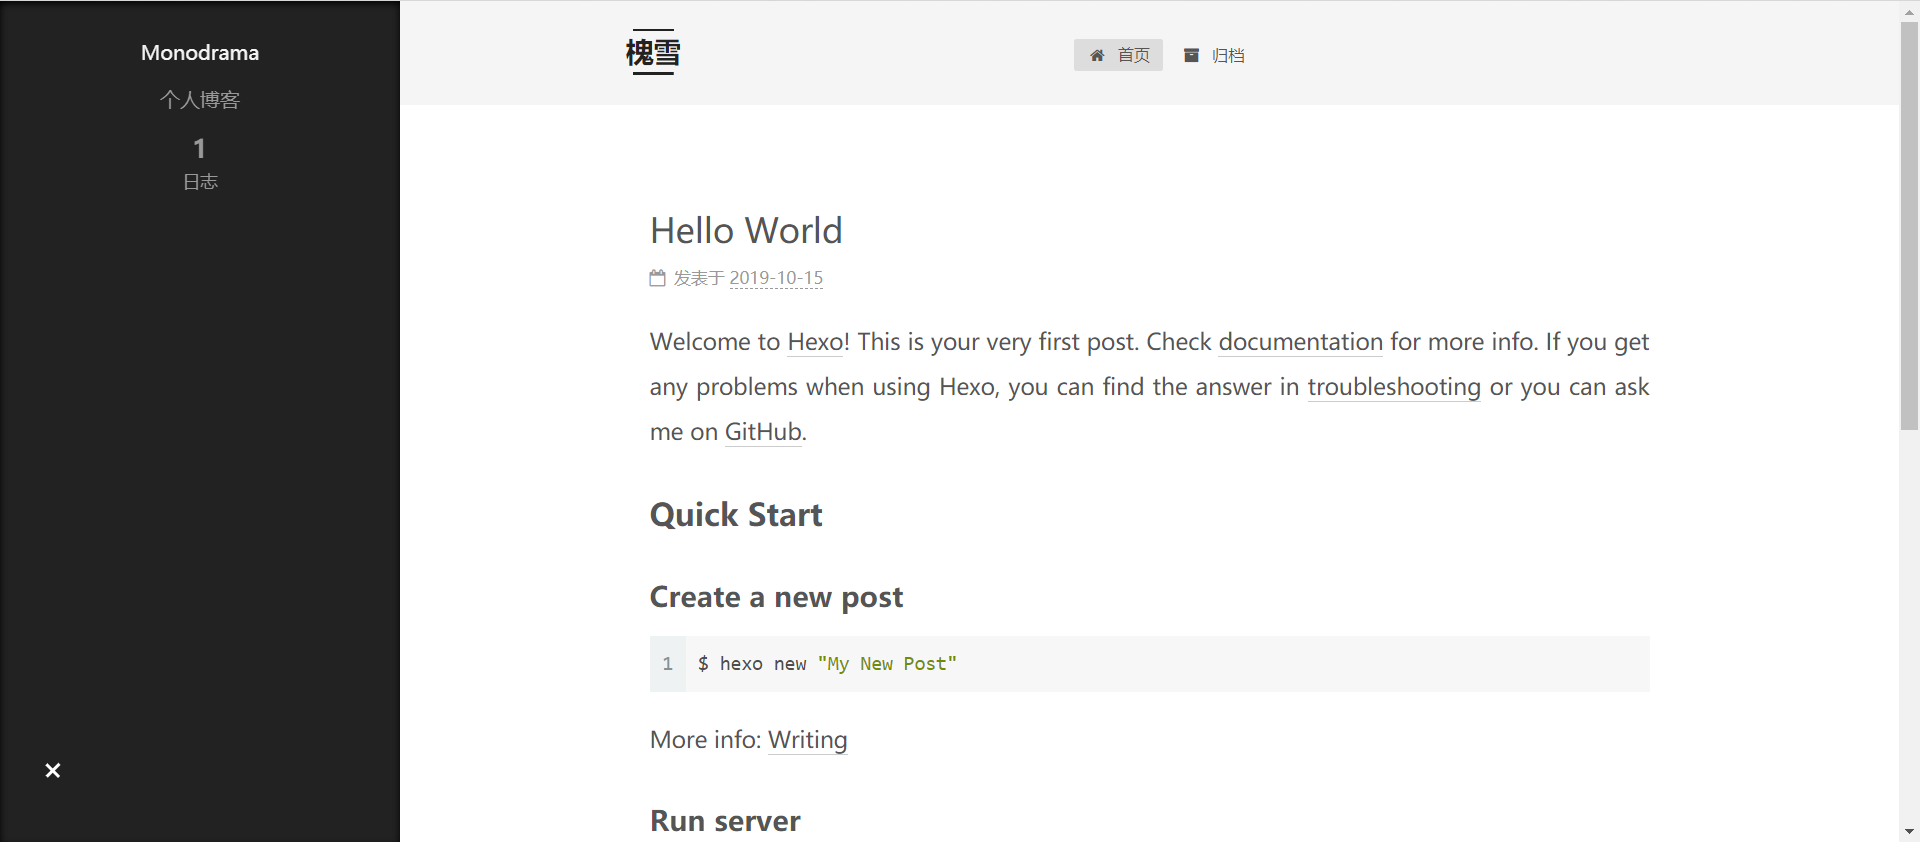Open the 归档 archive menu item

pyautogui.click(x=1227, y=56)
